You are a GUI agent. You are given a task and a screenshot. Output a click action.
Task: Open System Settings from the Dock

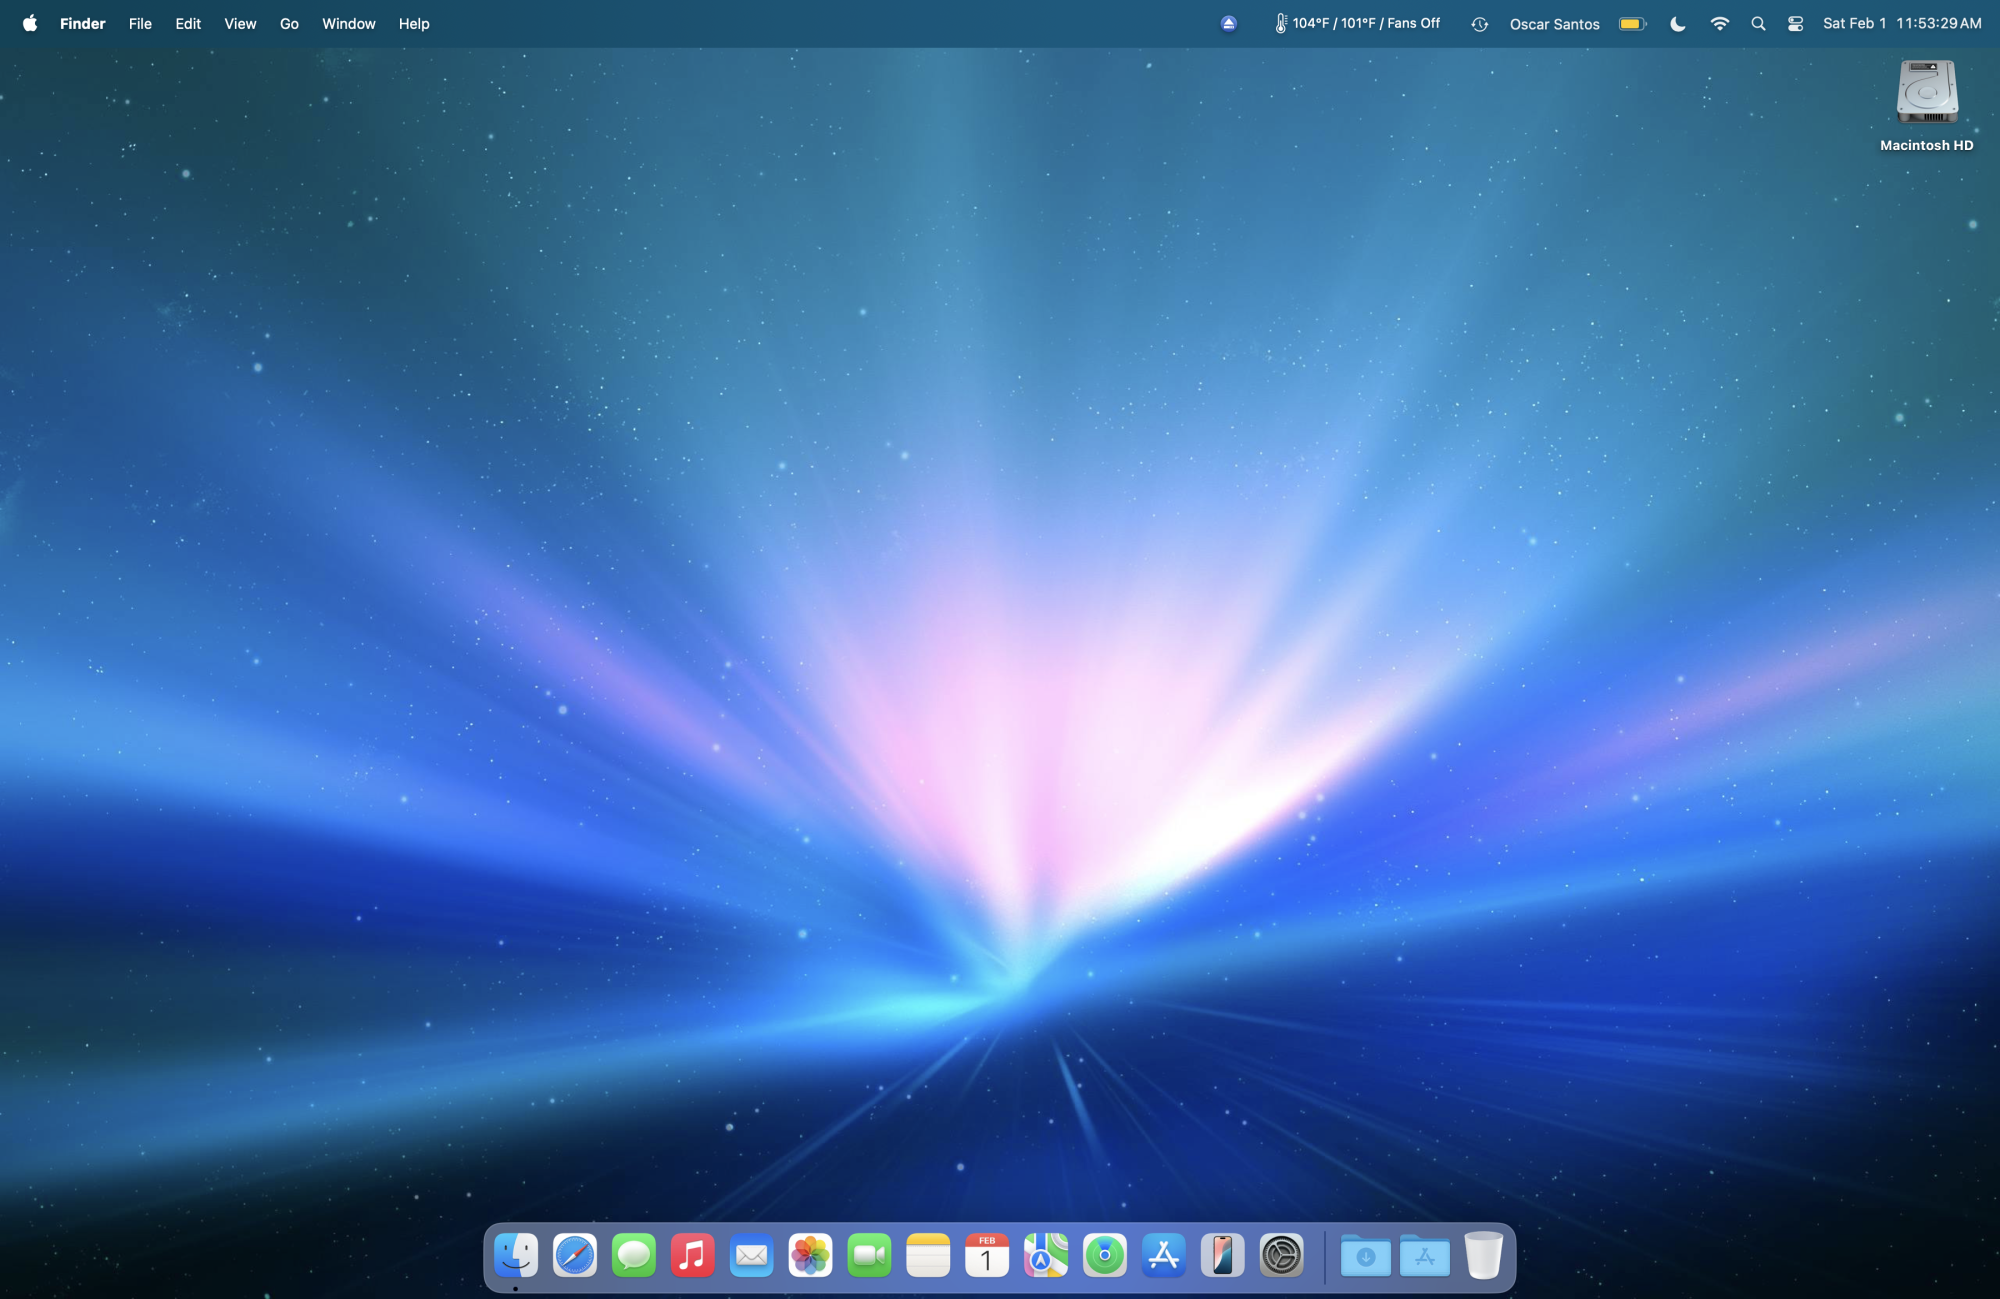pyautogui.click(x=1281, y=1255)
